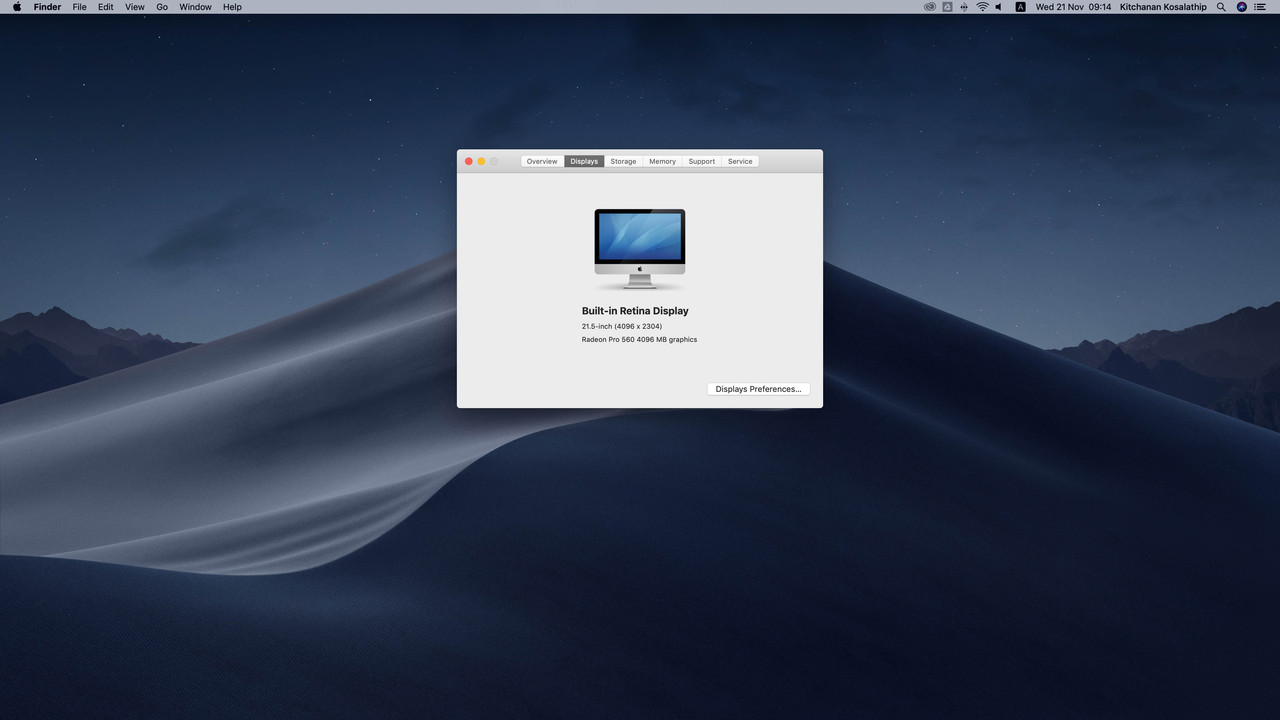The height and width of the screenshot is (720, 1280).
Task: Open the View menu
Action: 134,7
